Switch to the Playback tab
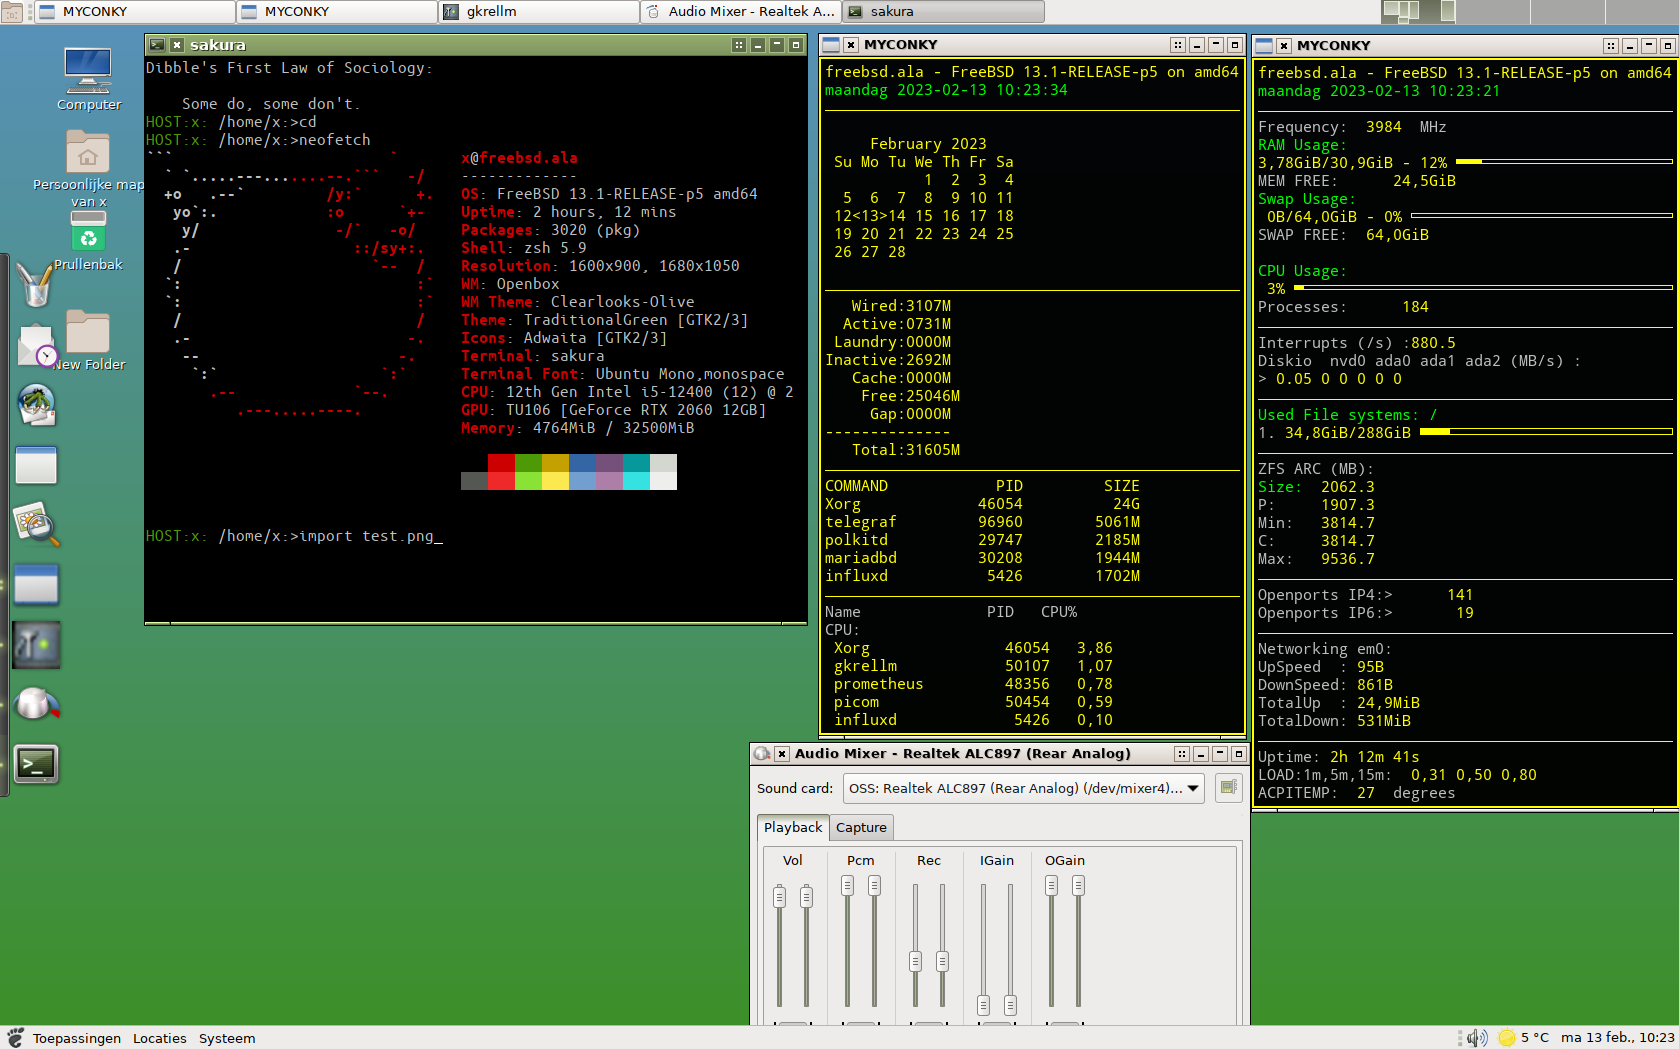The image size is (1679, 1049). click(x=793, y=827)
